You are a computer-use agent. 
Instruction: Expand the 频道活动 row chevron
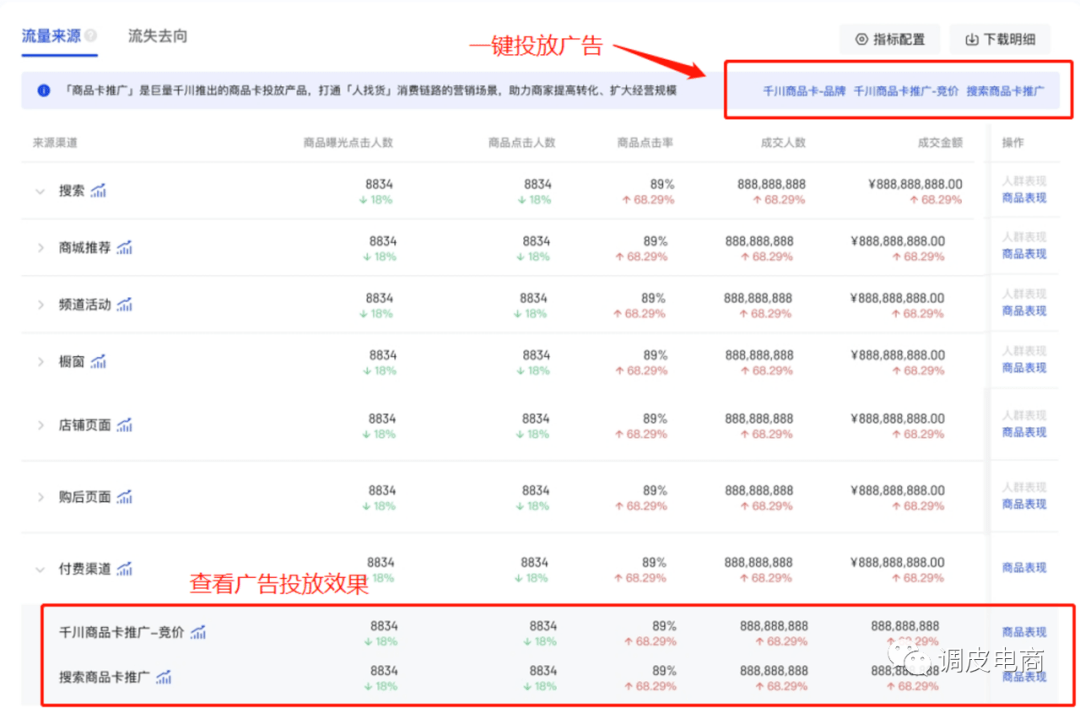click(40, 305)
